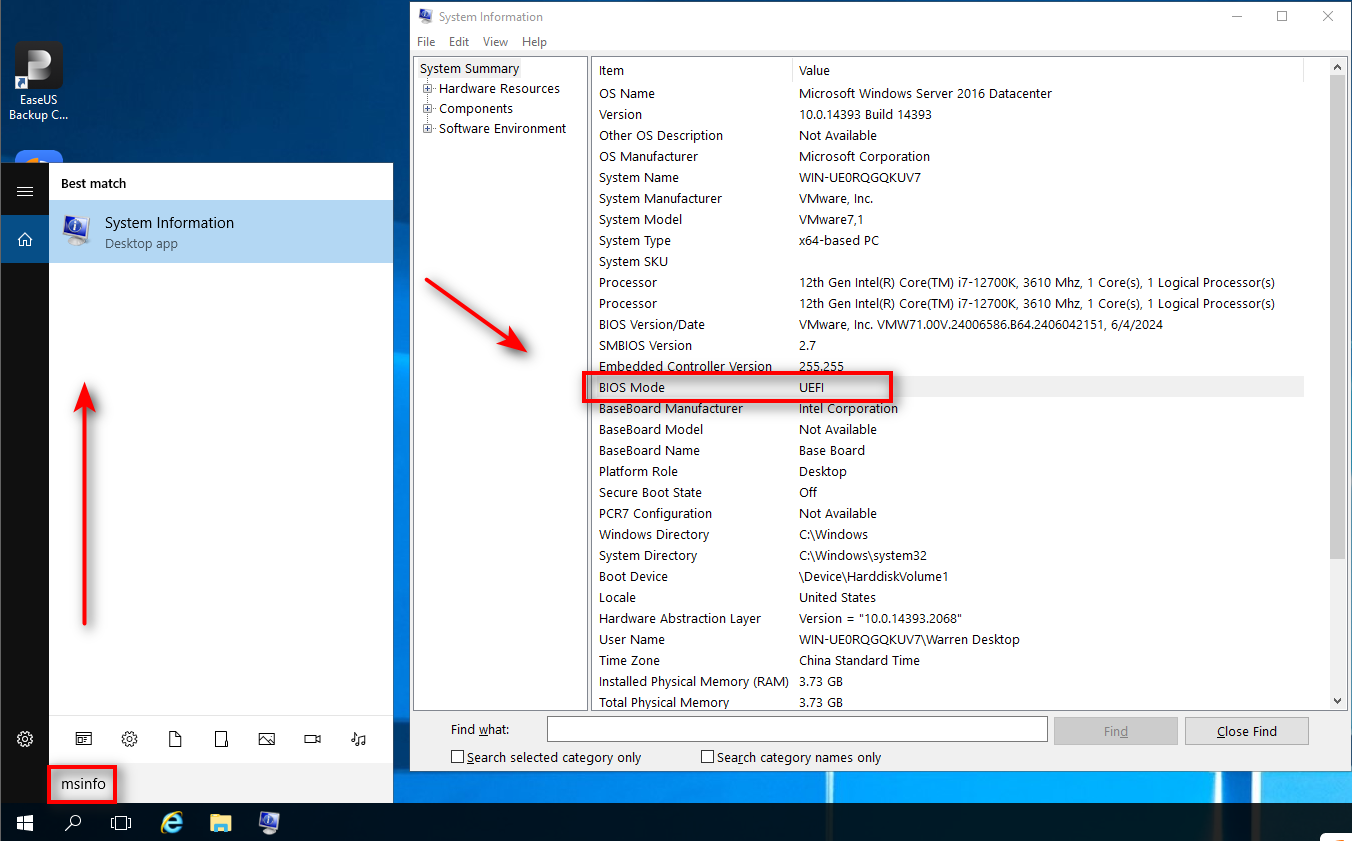Filter search results by Settings gear icon
The image size is (1352, 841).
coord(129,739)
